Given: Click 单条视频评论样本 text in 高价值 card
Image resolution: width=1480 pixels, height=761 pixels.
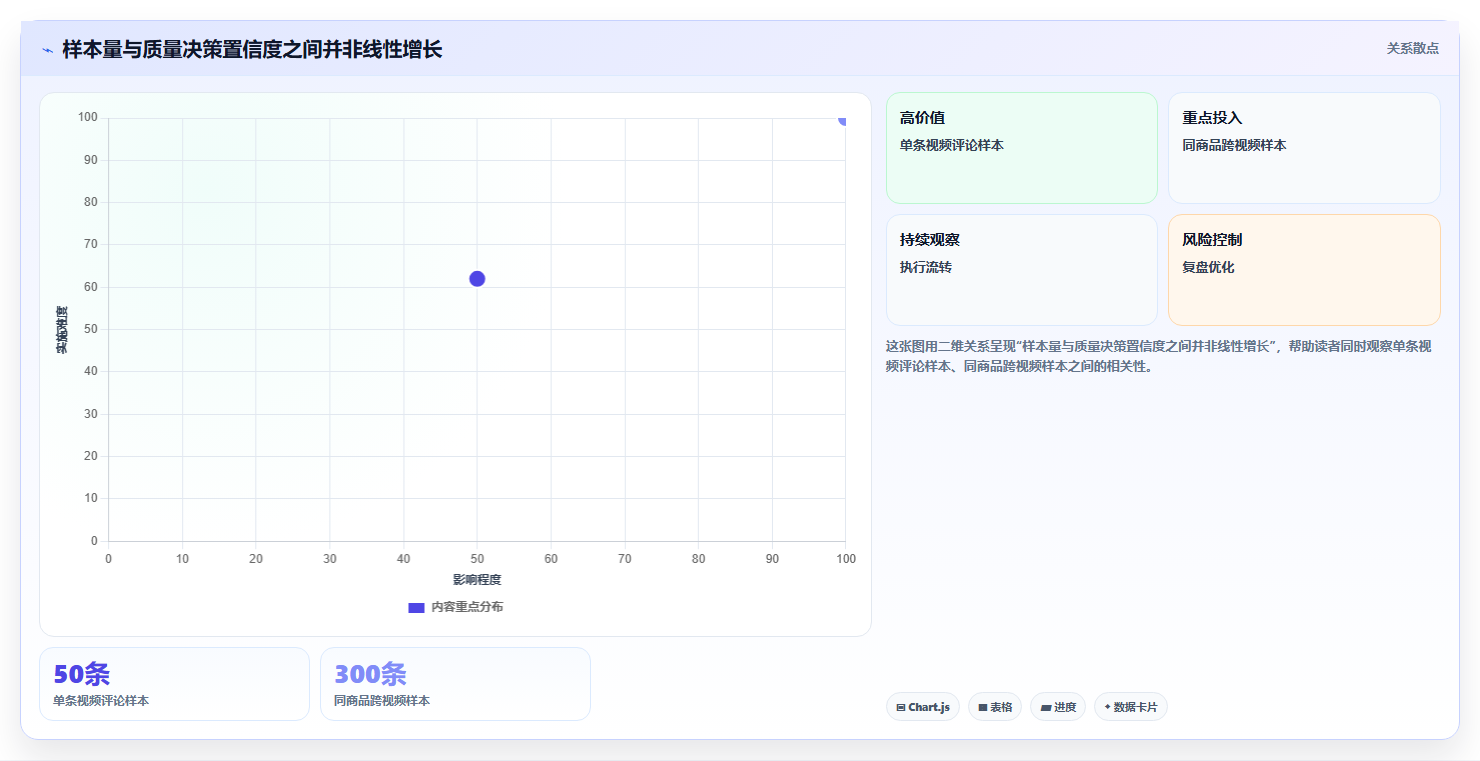Looking at the screenshot, I should 952,145.
